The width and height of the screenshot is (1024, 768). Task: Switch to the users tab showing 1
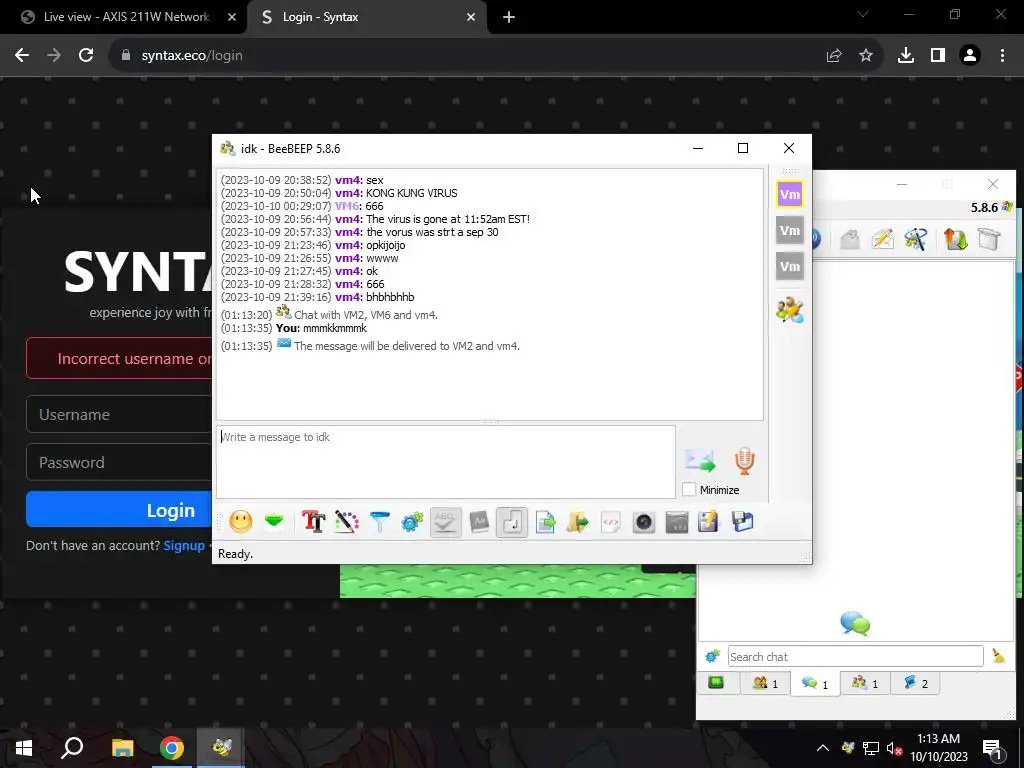pos(765,683)
